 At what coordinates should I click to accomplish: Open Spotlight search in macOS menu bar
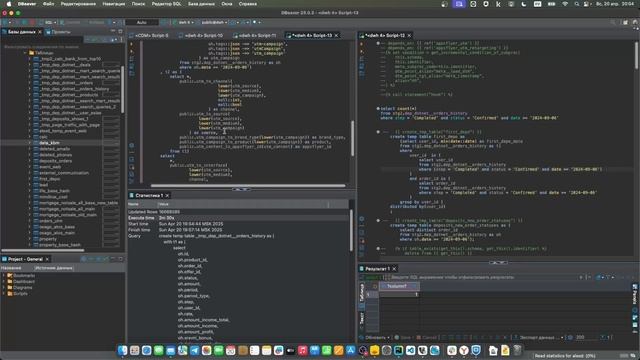click(x=576, y=4)
